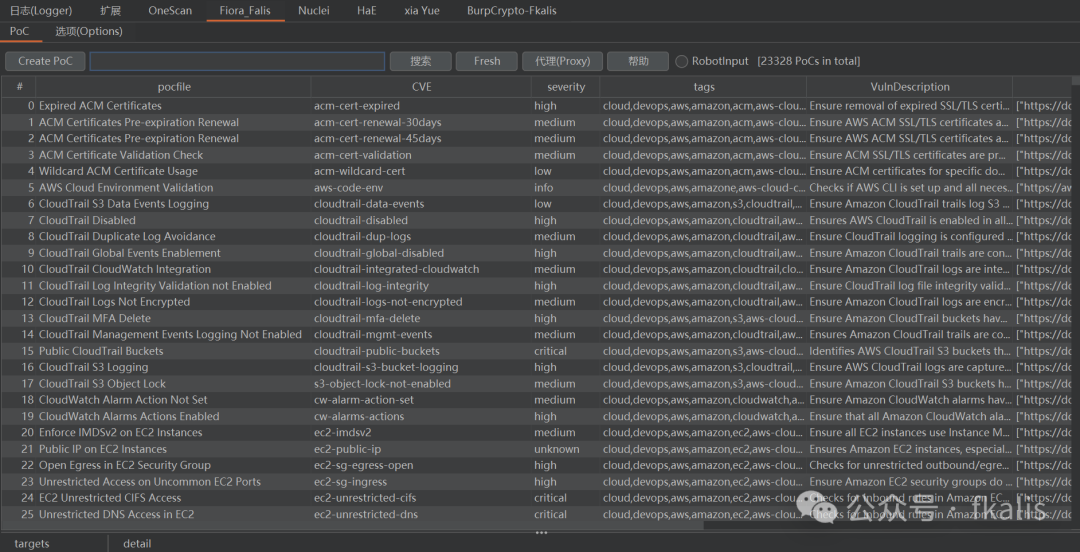Screen dimensions: 1080x552
Task: Open the detail panel tab
Action: point(137,544)
